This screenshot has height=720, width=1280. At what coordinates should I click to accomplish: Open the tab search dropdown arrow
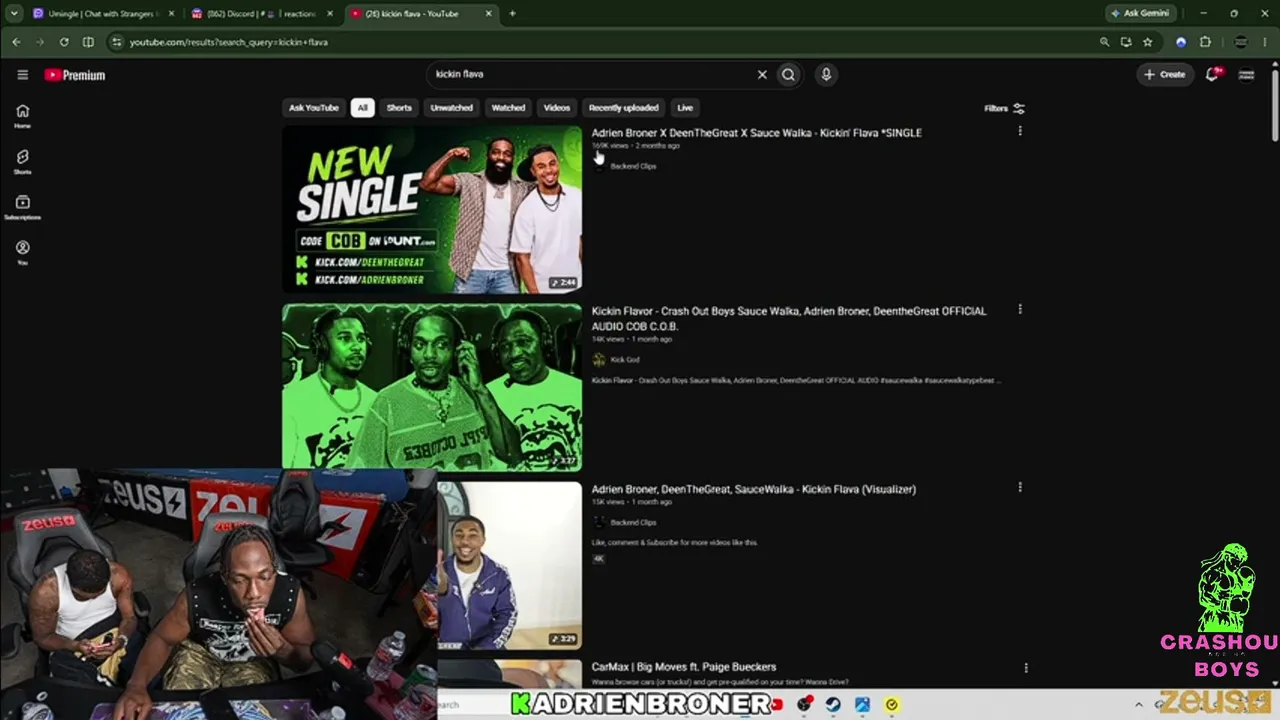pos(14,13)
